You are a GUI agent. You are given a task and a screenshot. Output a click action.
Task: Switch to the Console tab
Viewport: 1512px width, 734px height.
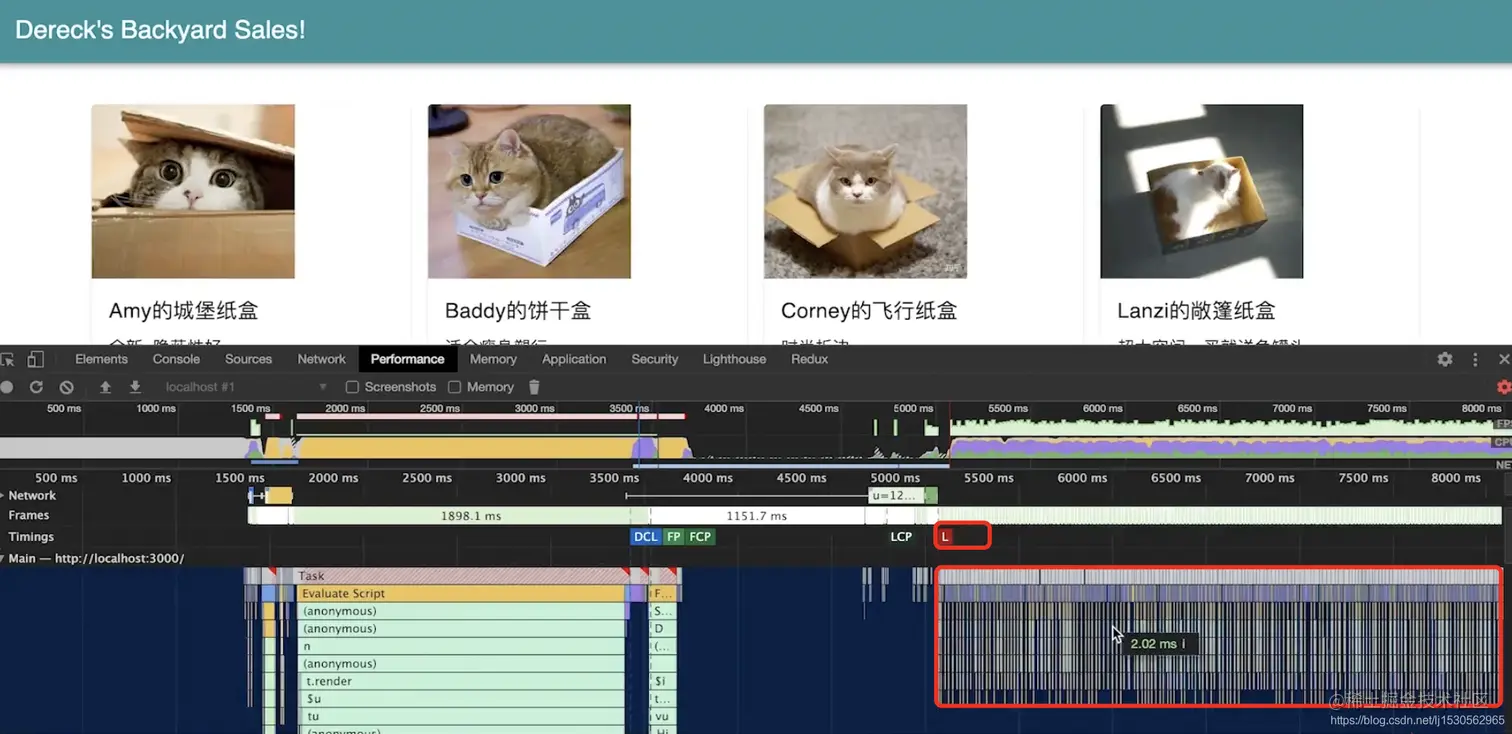coord(176,359)
